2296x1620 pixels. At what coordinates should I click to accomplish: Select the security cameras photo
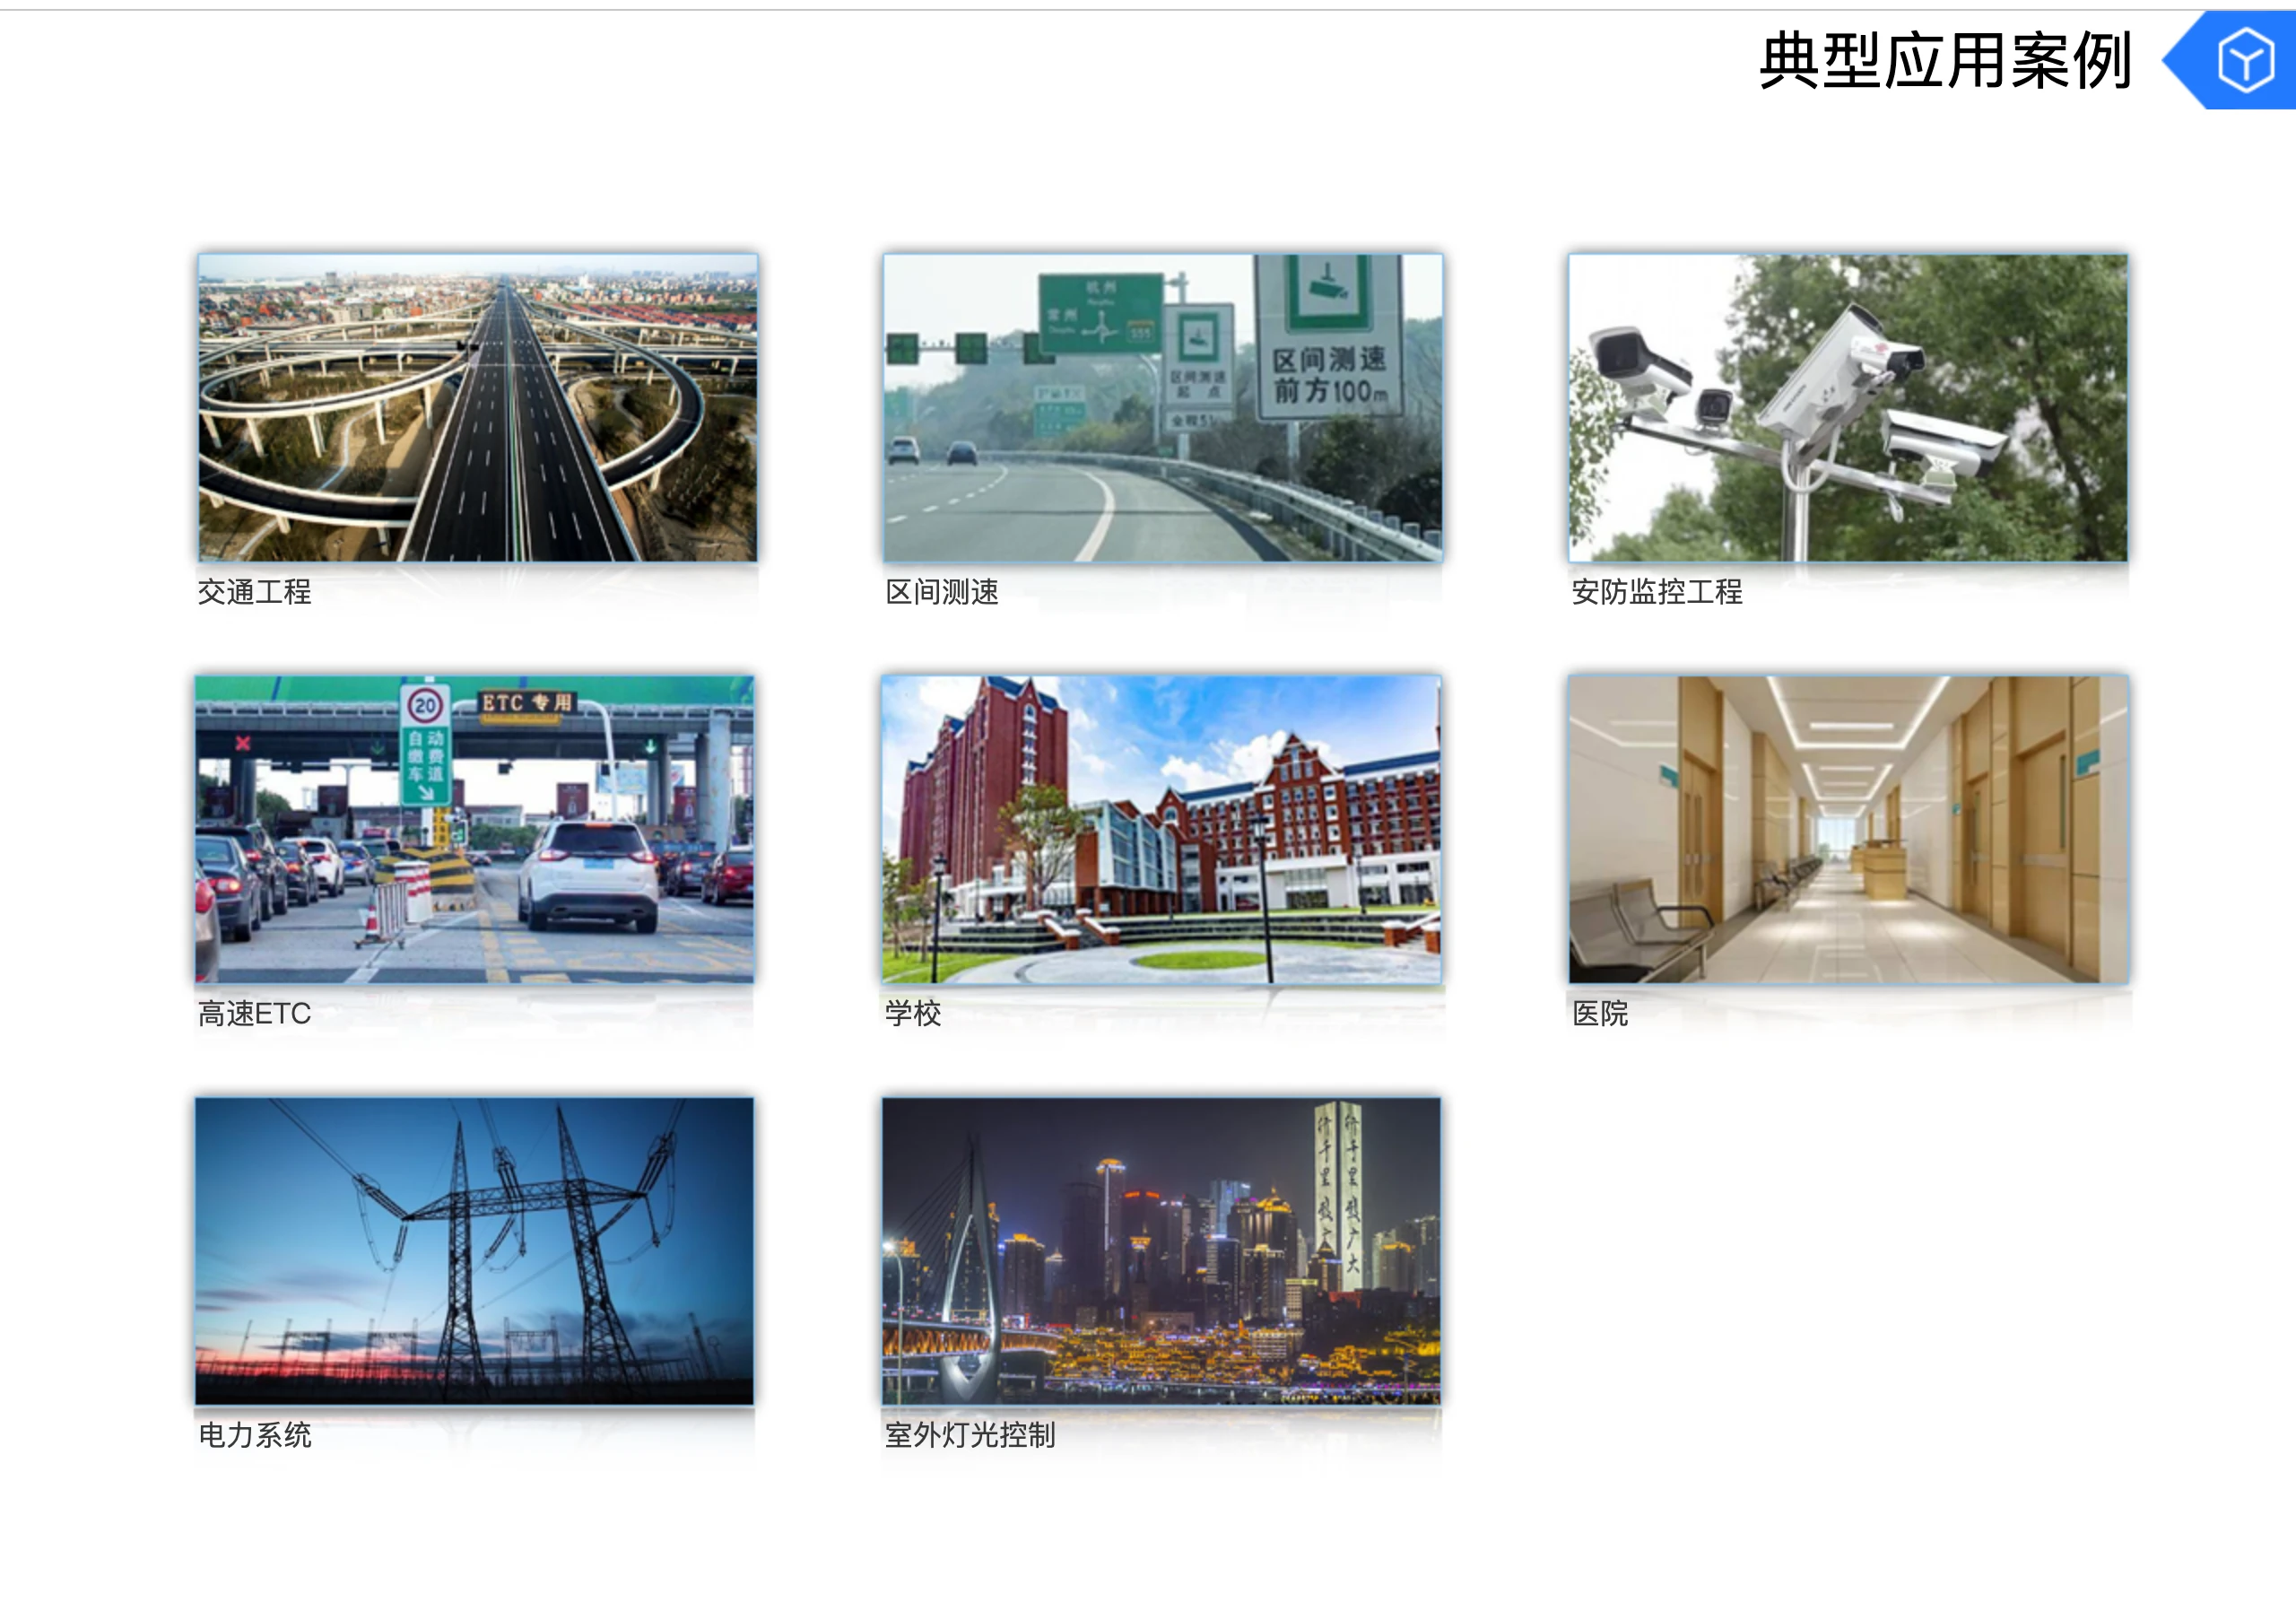pyautogui.click(x=1847, y=407)
